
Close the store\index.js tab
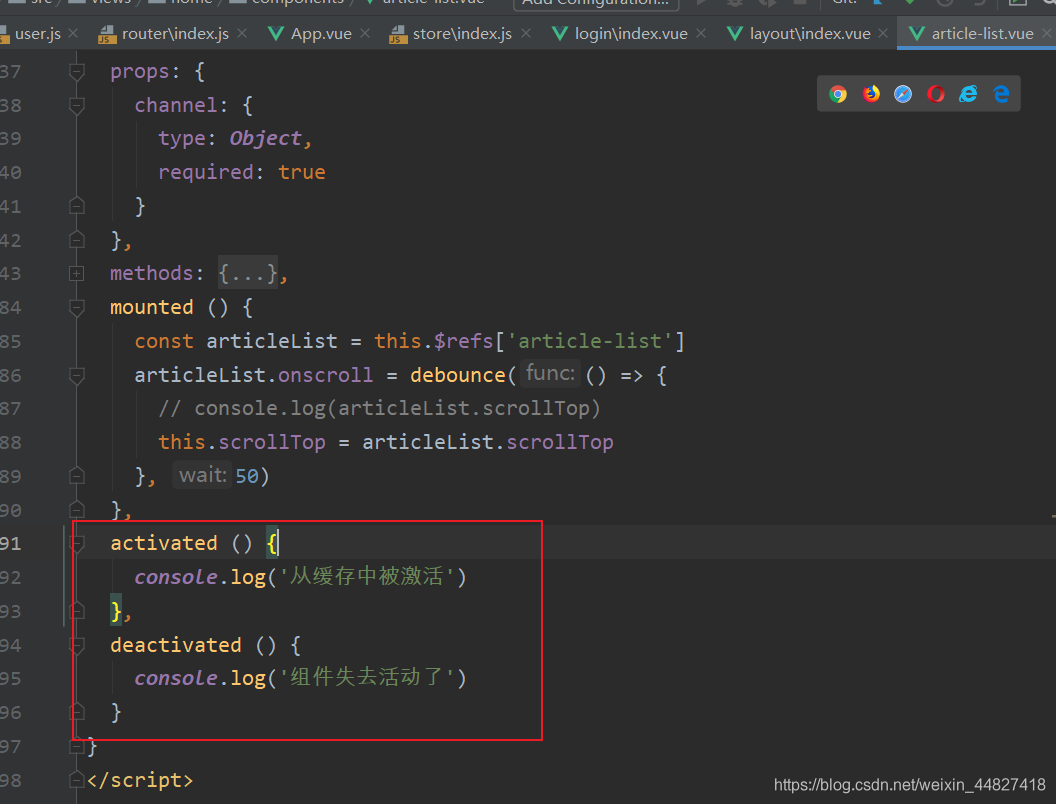[x=526, y=33]
